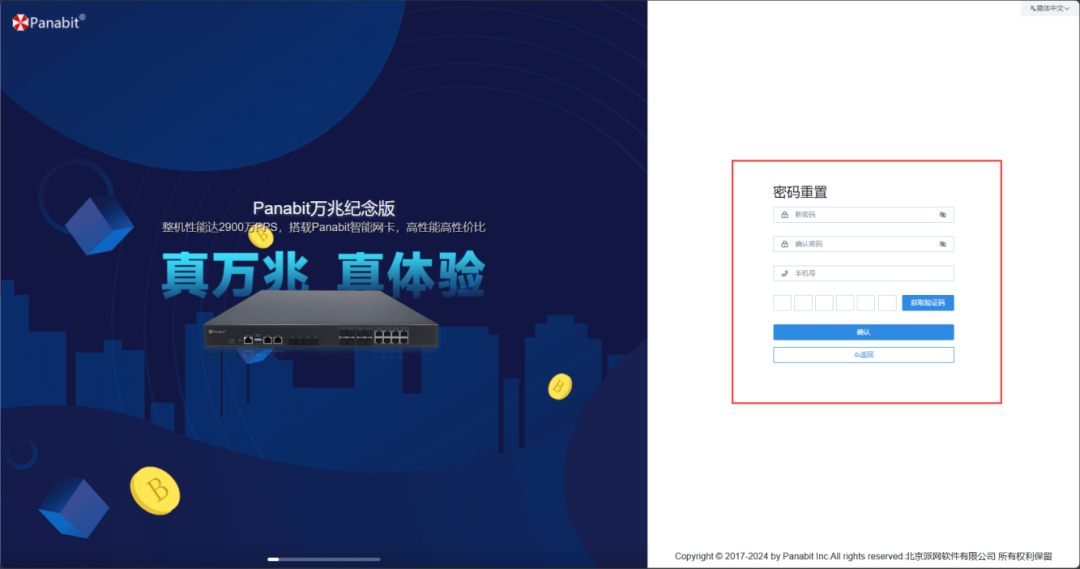Click the Panabit万兆纪念版 banner title
1080x569 pixels.
[324, 208]
